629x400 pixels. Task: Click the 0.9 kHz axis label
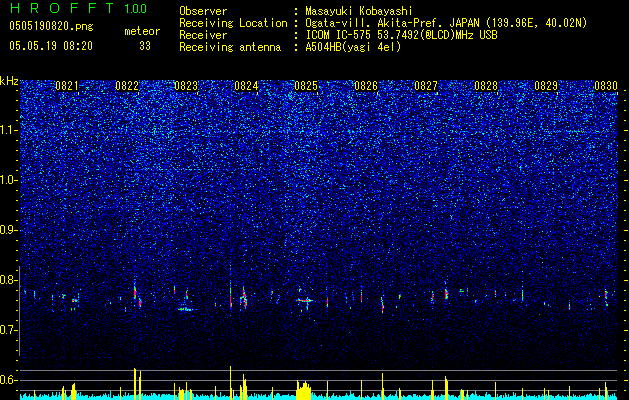9,230
